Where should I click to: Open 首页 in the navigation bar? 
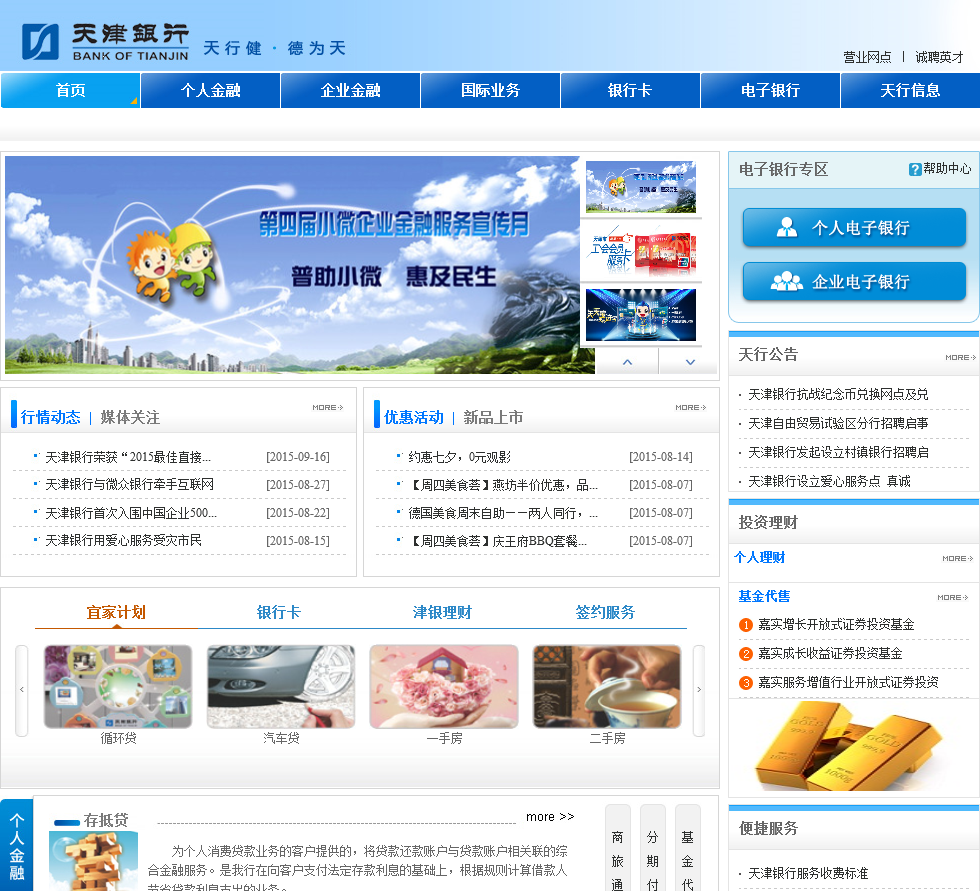[70, 91]
